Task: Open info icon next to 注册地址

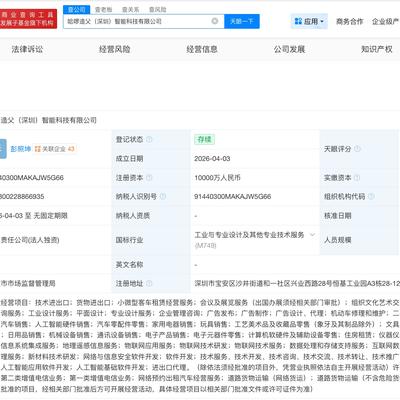Action: click(x=149, y=283)
